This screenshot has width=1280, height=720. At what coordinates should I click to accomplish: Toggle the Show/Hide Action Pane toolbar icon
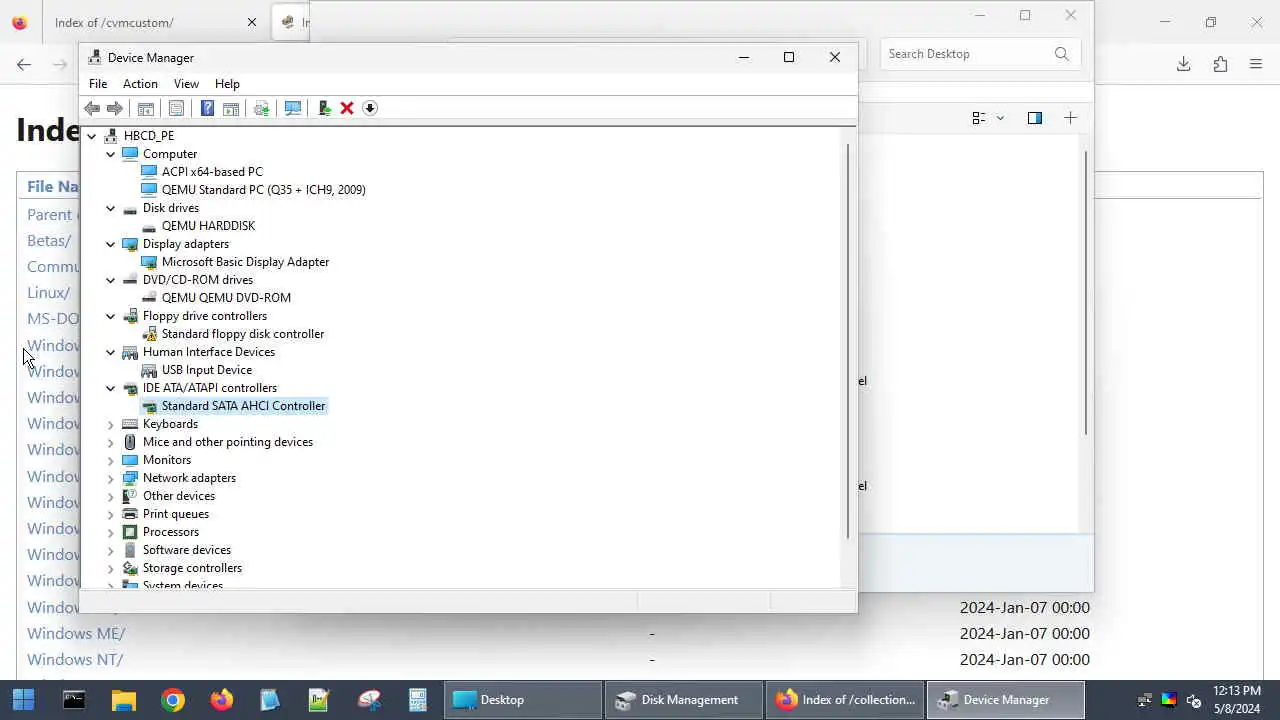[x=231, y=108]
